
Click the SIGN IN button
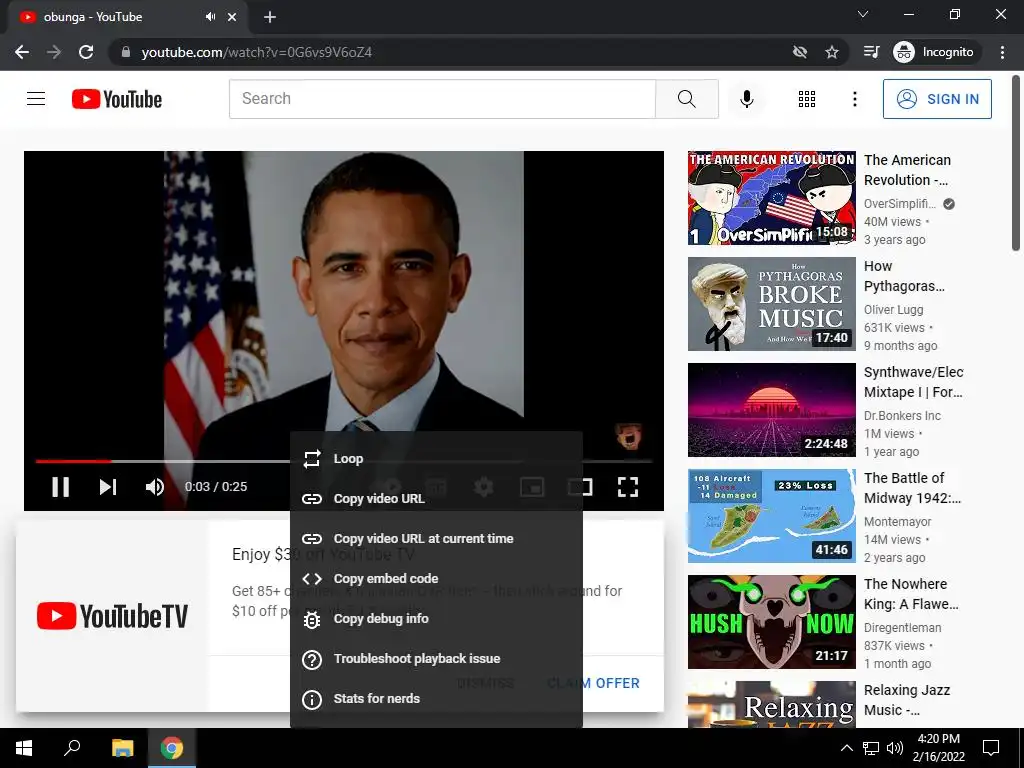[x=937, y=99]
